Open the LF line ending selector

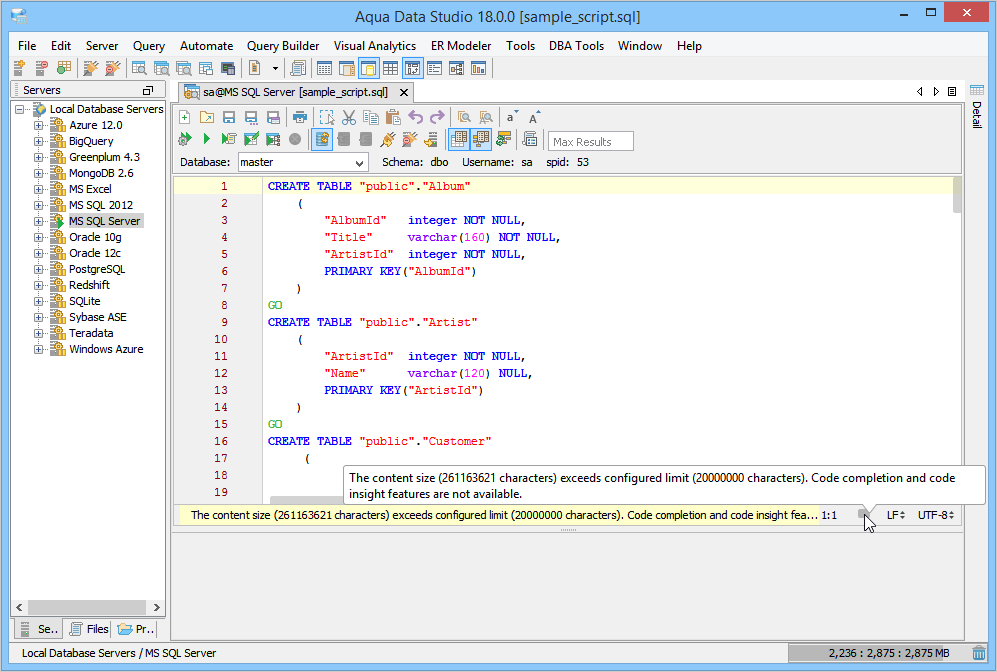coord(896,515)
